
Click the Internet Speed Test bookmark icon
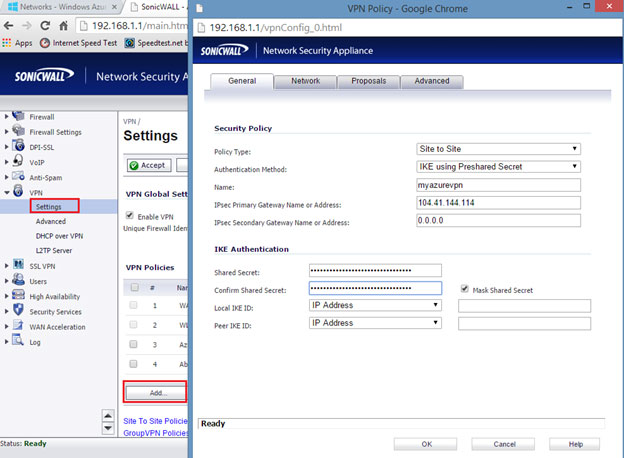pyautogui.click(x=45, y=43)
